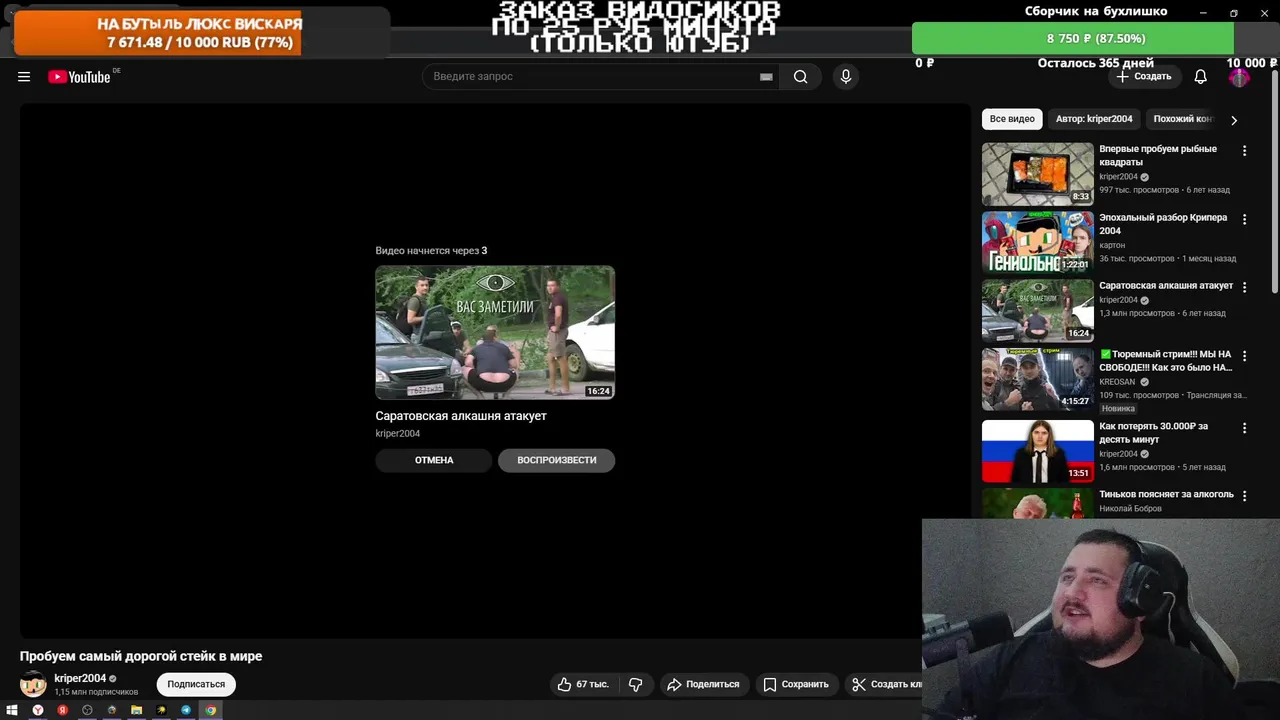Open the account avatar menu
Viewport: 1280px width, 720px height.
(x=1239, y=77)
